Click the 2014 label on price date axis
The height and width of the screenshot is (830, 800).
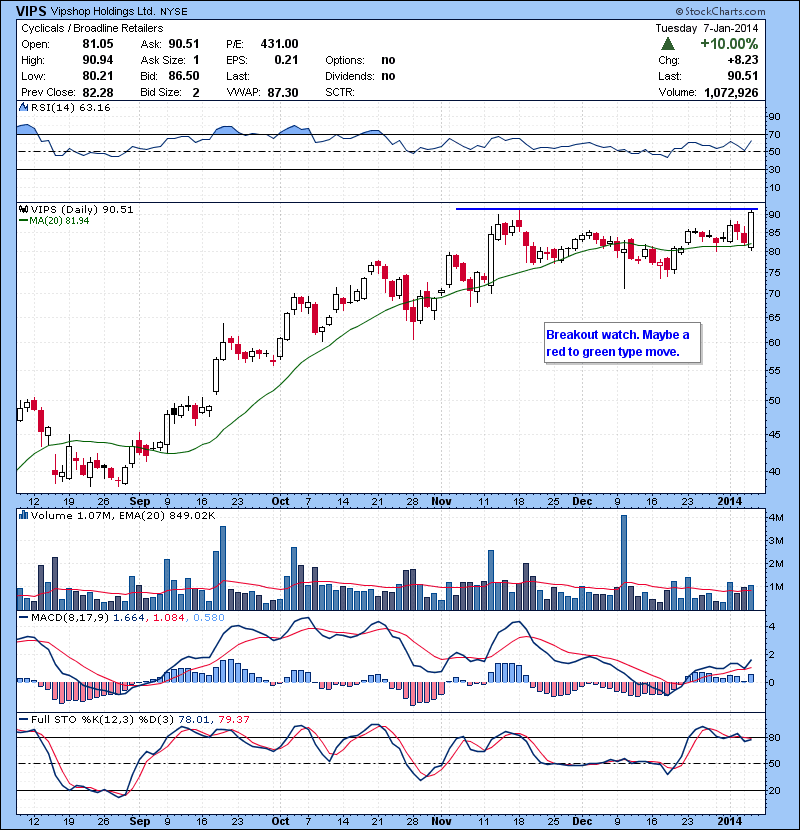[x=730, y=501]
